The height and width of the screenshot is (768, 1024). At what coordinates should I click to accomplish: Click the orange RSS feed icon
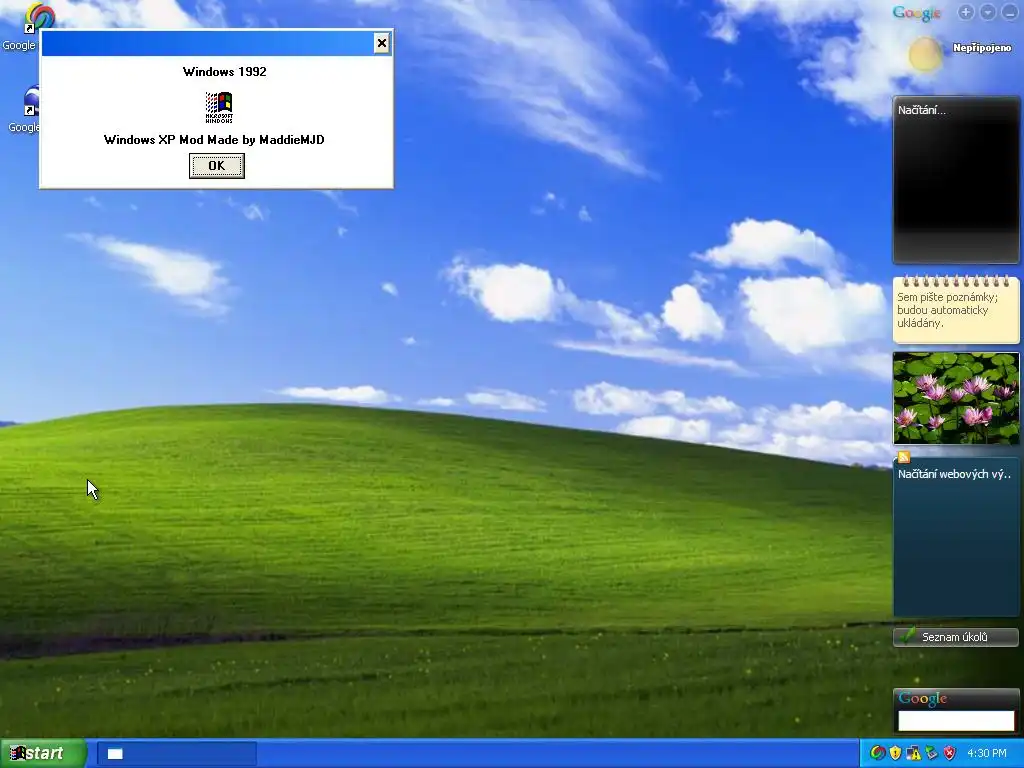click(x=904, y=456)
